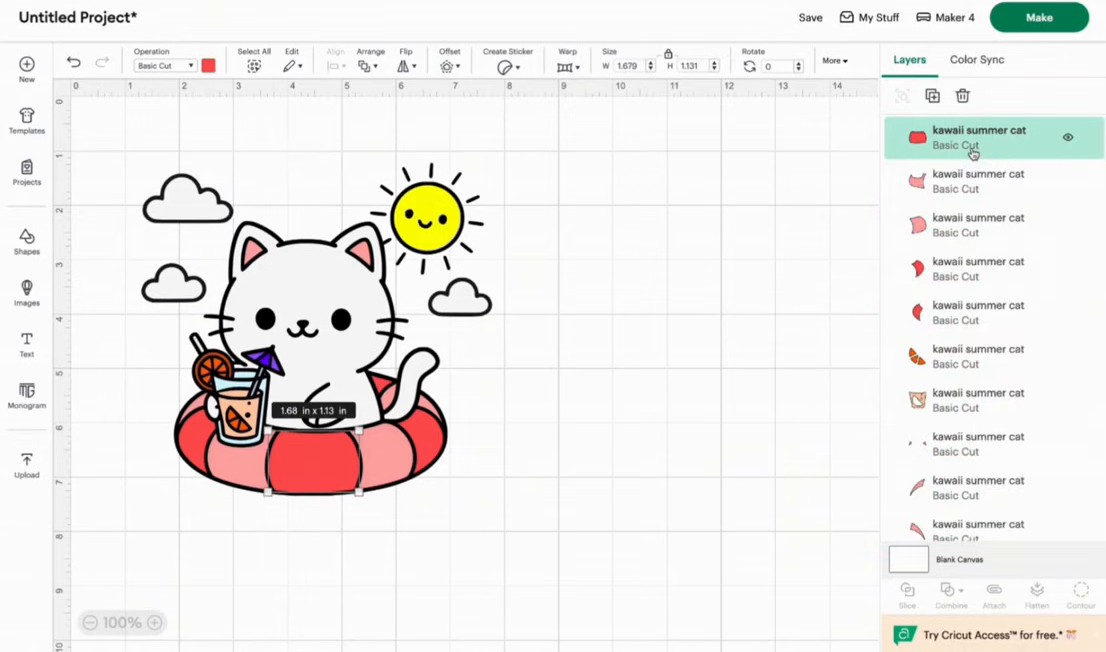Switch to the Layers tab
The height and width of the screenshot is (652, 1106).
click(x=909, y=60)
